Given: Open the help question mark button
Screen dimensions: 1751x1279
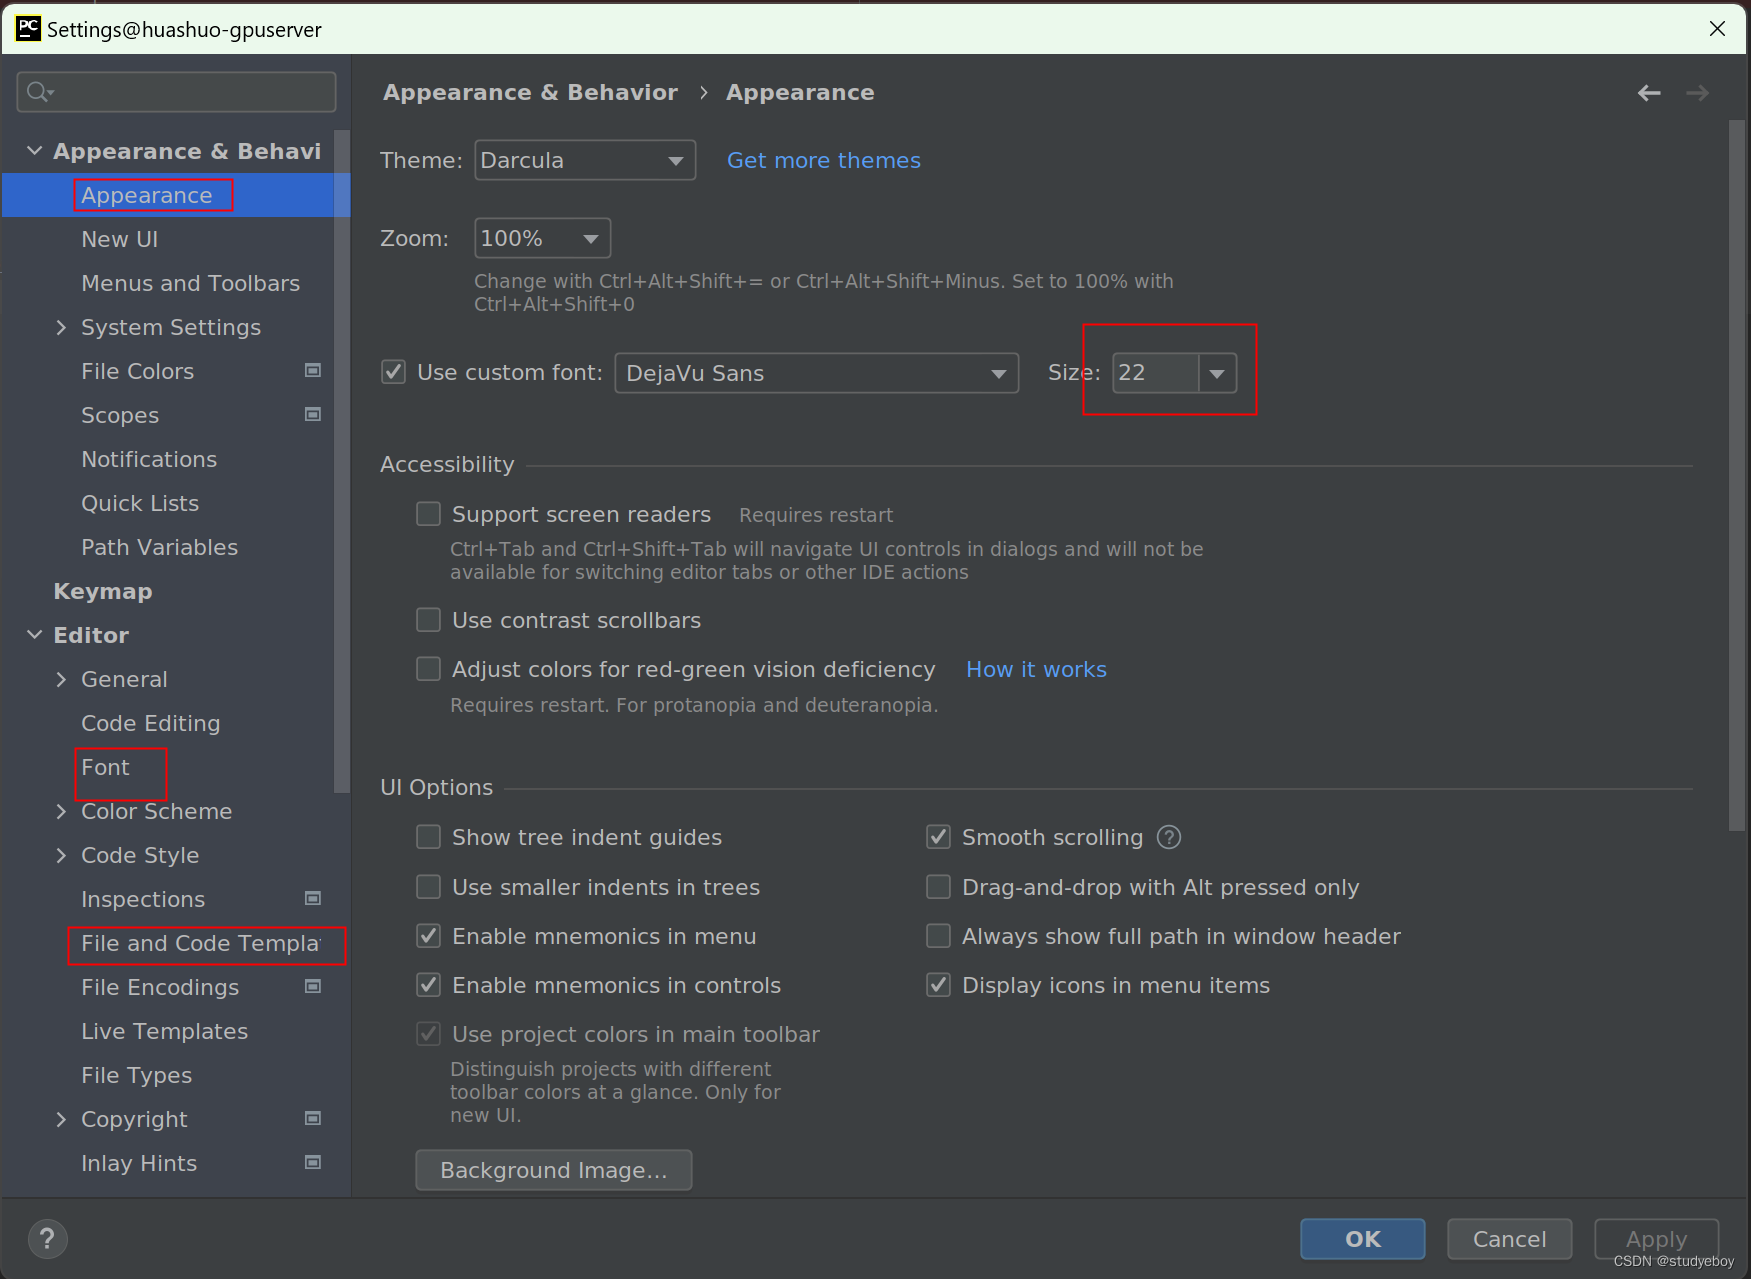Looking at the screenshot, I should tap(47, 1239).
